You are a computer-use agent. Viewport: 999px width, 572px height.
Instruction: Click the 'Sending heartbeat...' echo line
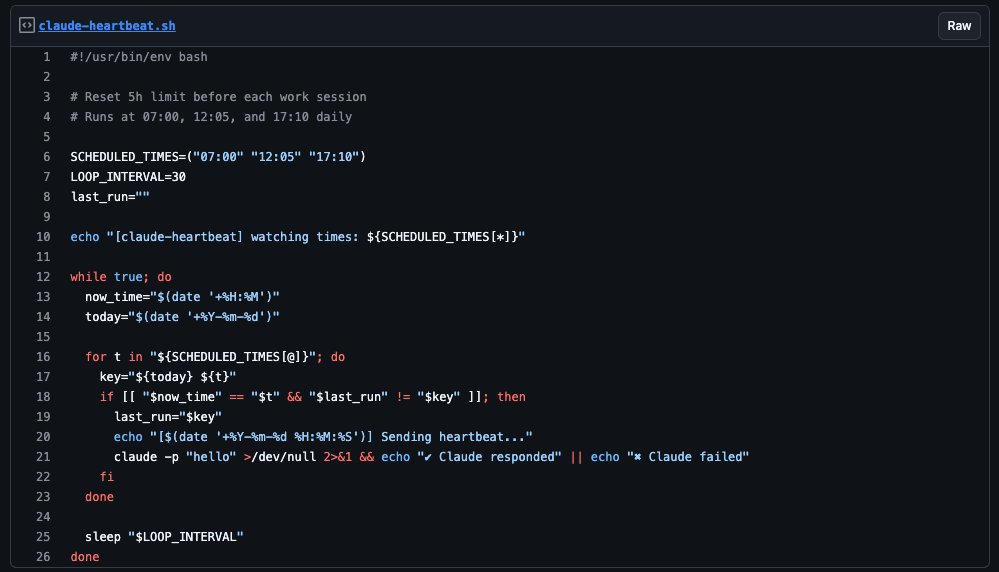(323, 437)
